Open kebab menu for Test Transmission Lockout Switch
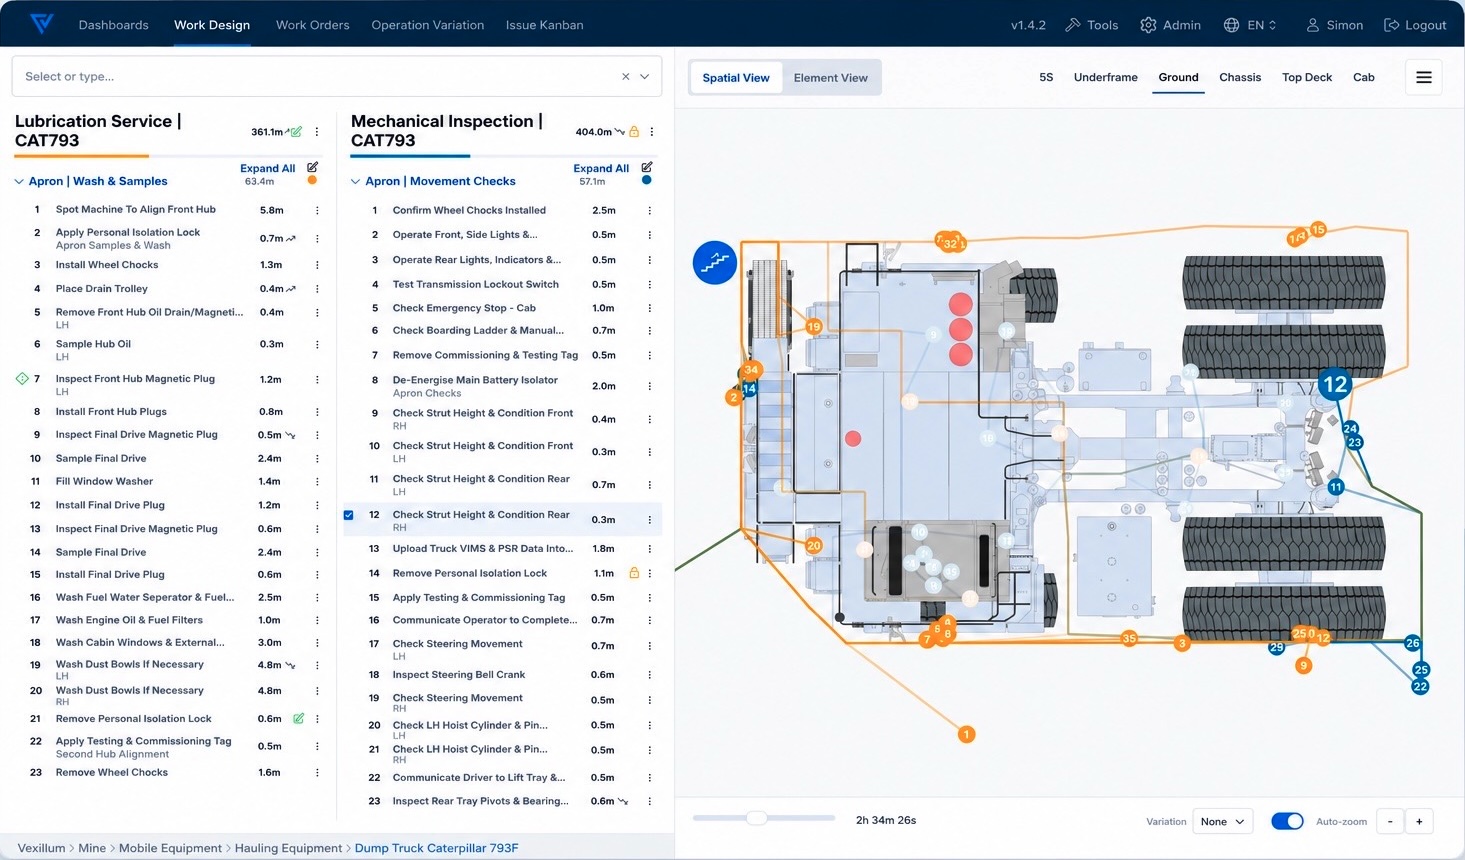Screen dimensions: 1465x860 [x=650, y=284]
